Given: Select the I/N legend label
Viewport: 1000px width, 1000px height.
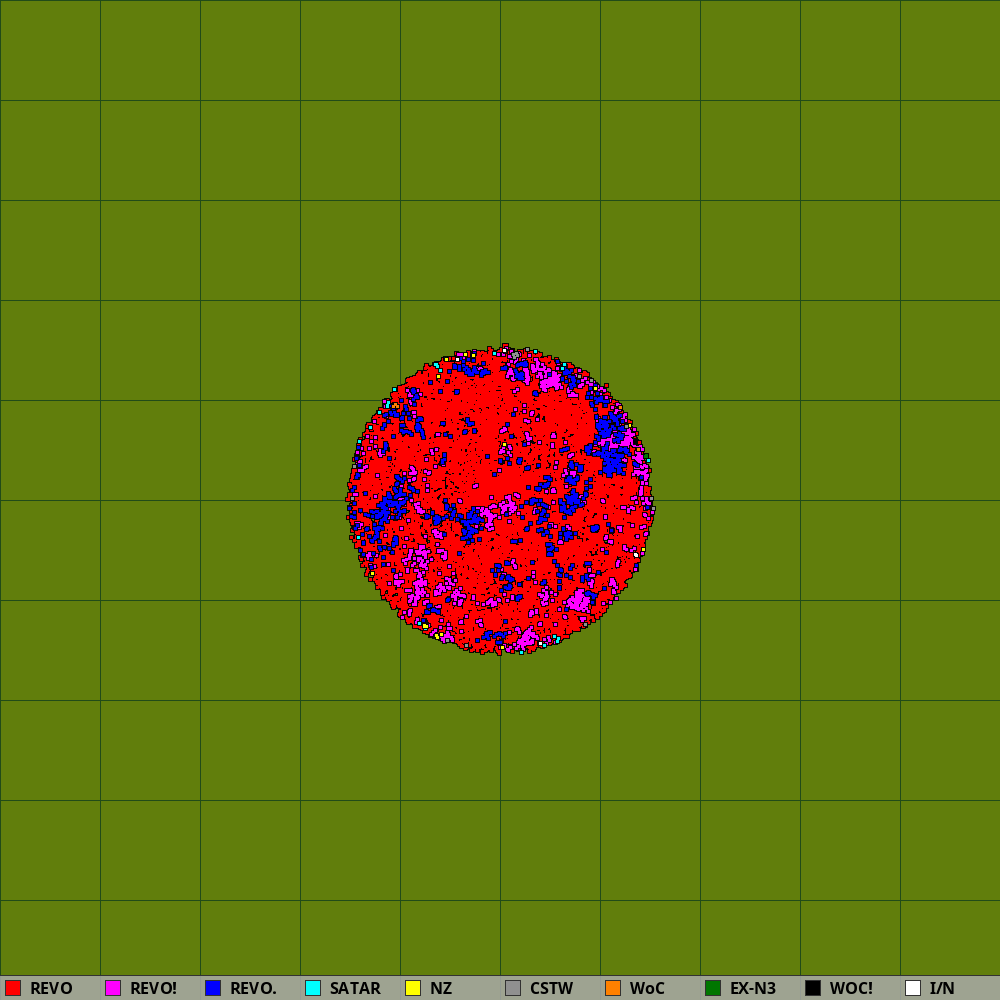Looking at the screenshot, I should 942,989.
